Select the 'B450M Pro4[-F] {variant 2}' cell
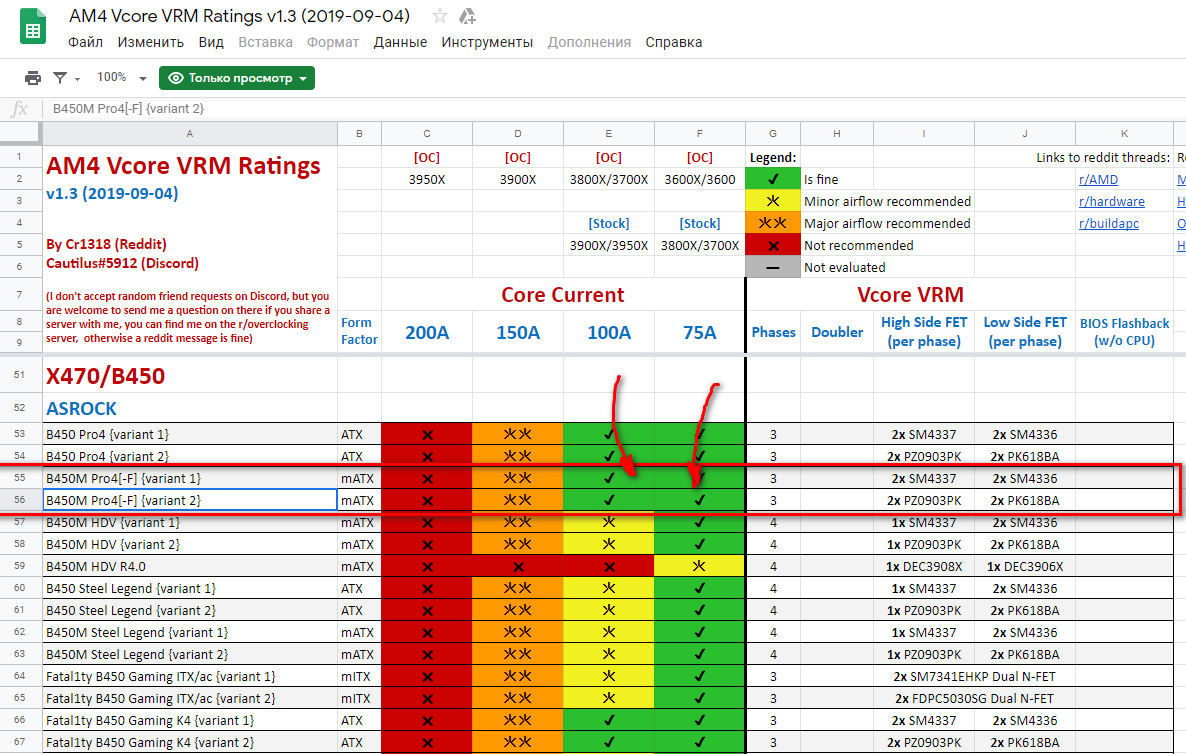Image resolution: width=1186 pixels, height=754 pixels. pyautogui.click(x=190, y=500)
